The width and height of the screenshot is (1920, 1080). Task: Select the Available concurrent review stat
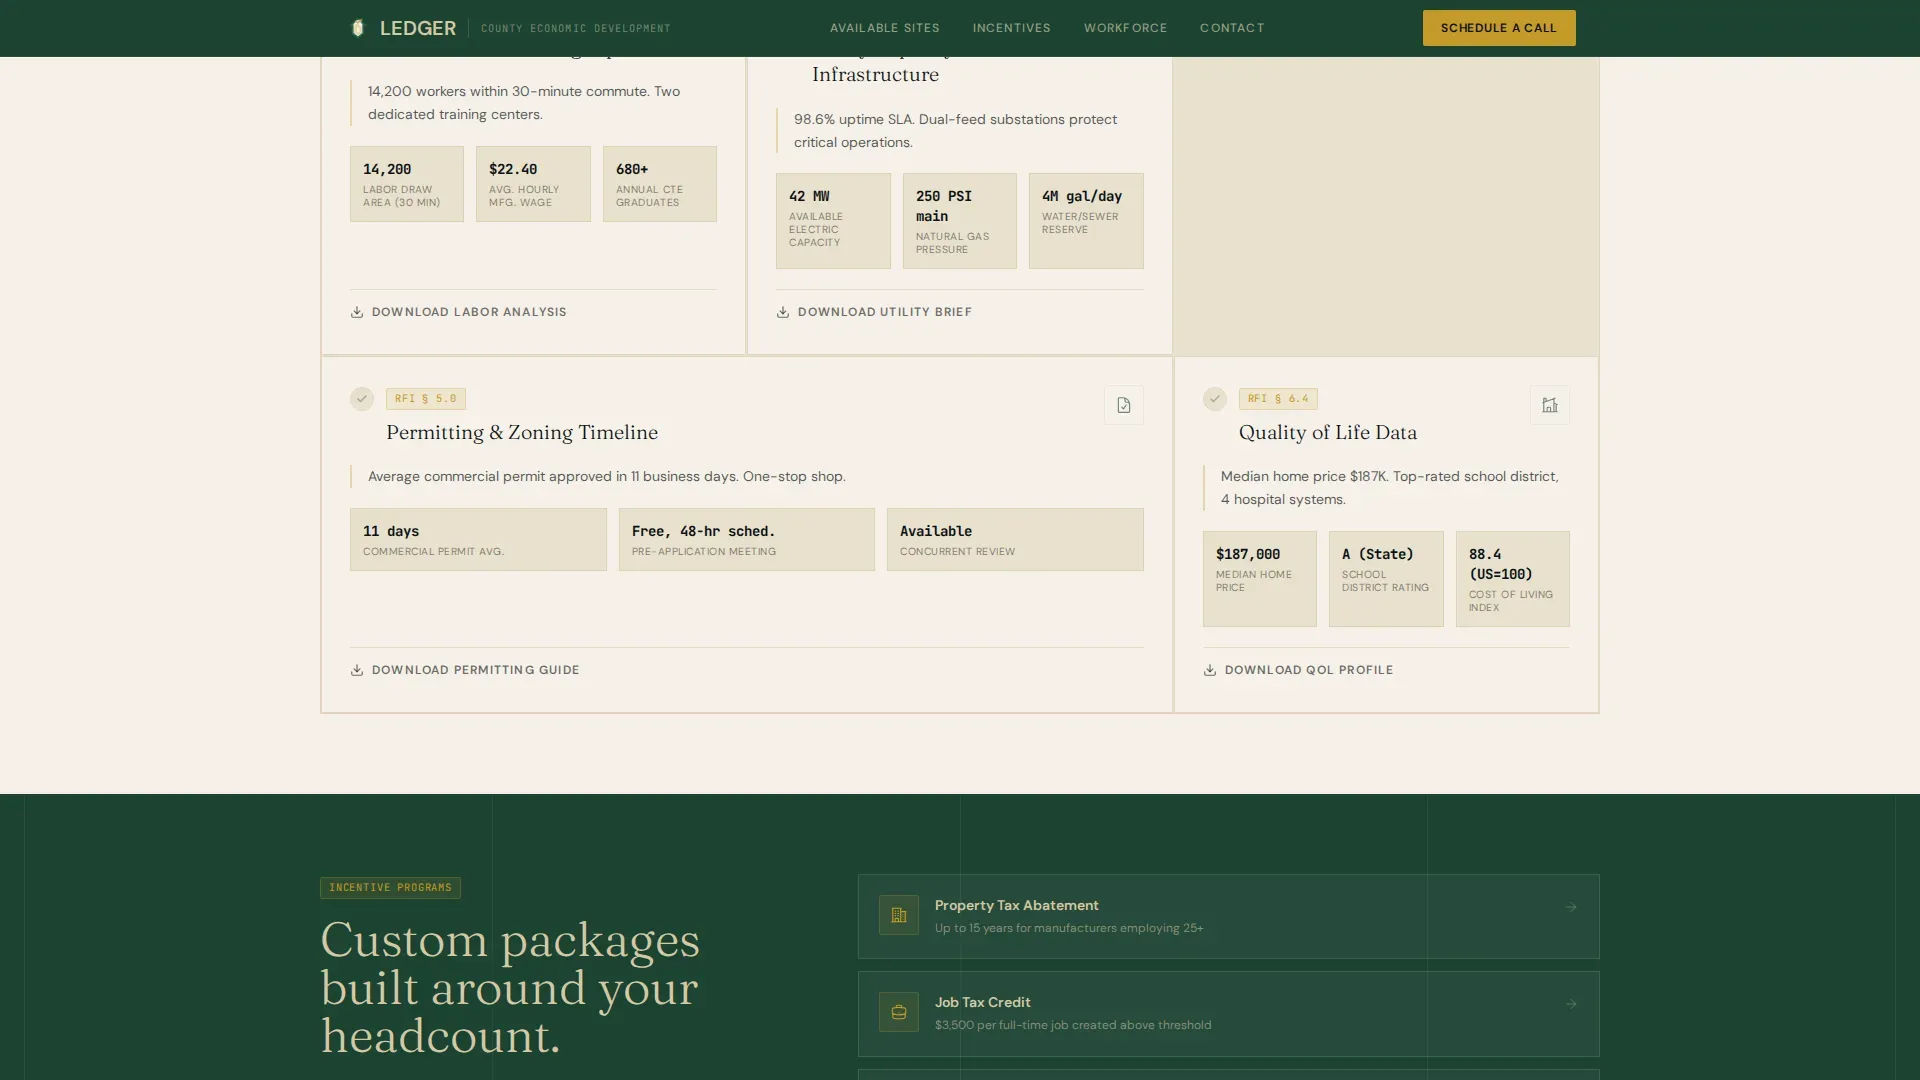(1015, 539)
